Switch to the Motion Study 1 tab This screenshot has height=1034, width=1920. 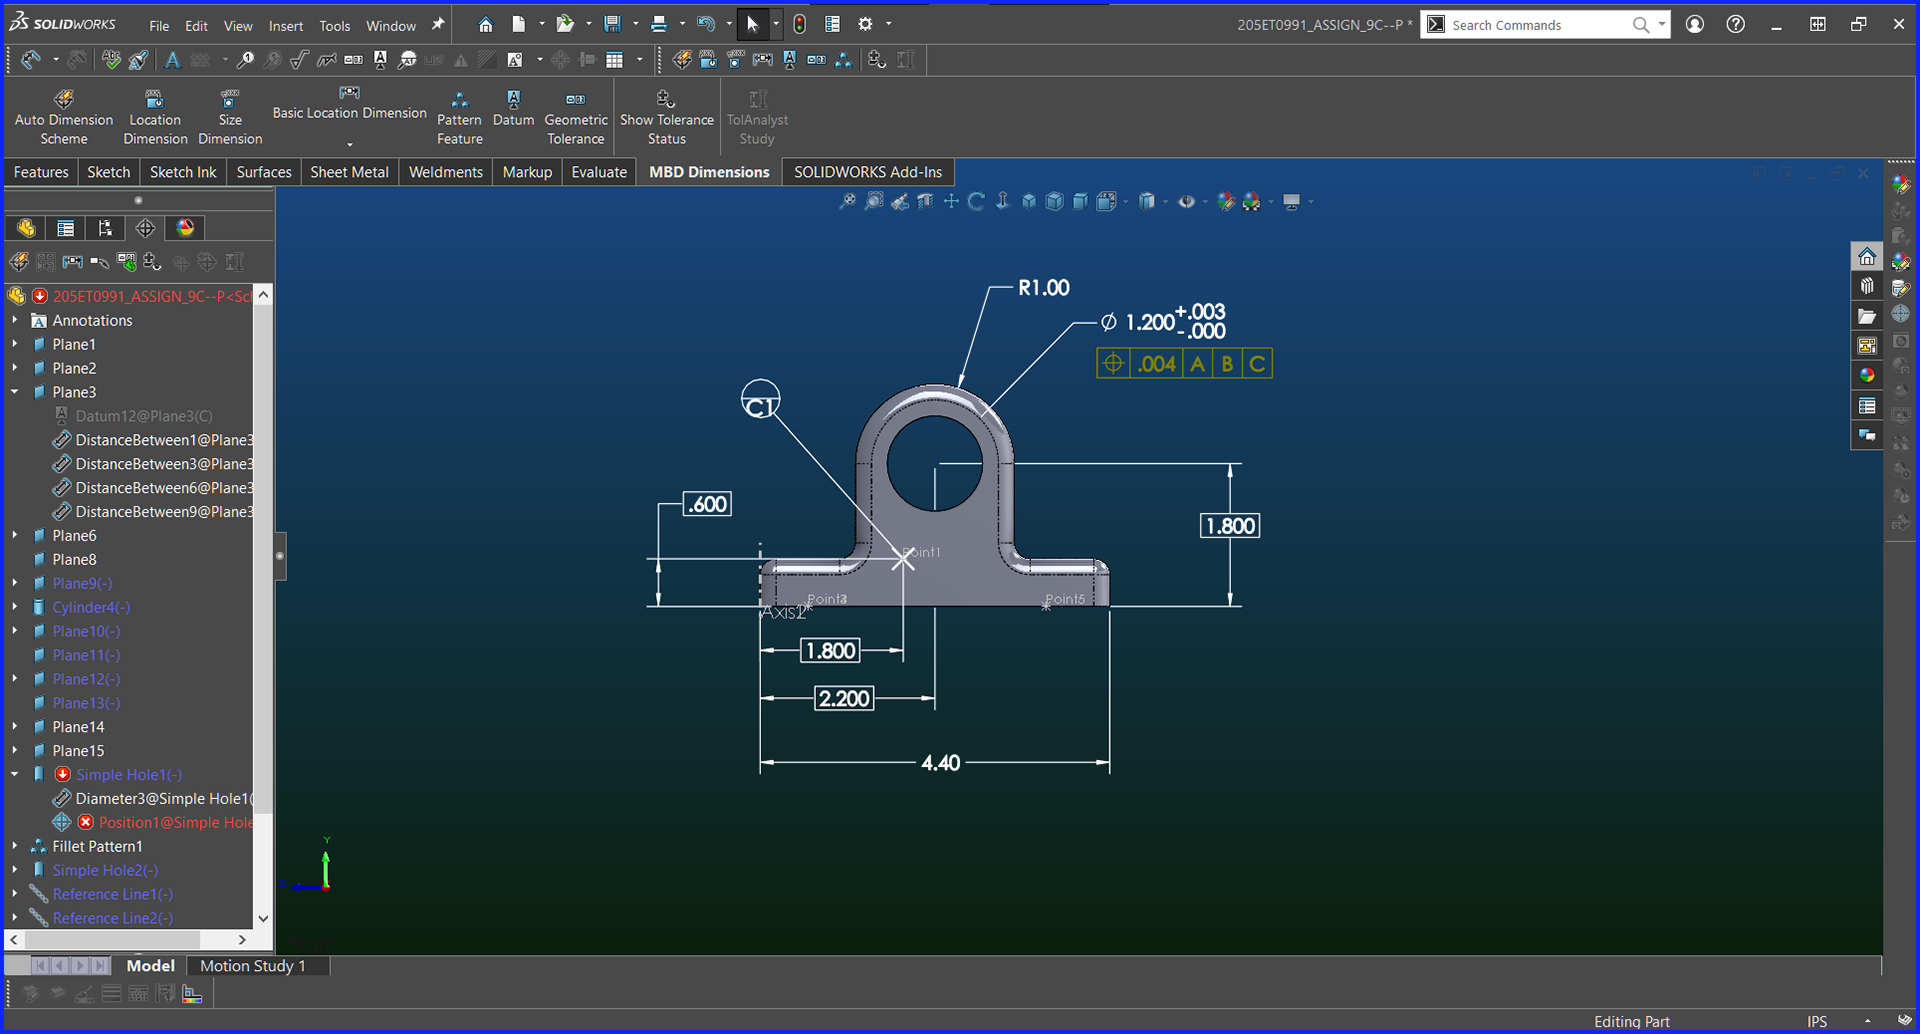(x=253, y=966)
